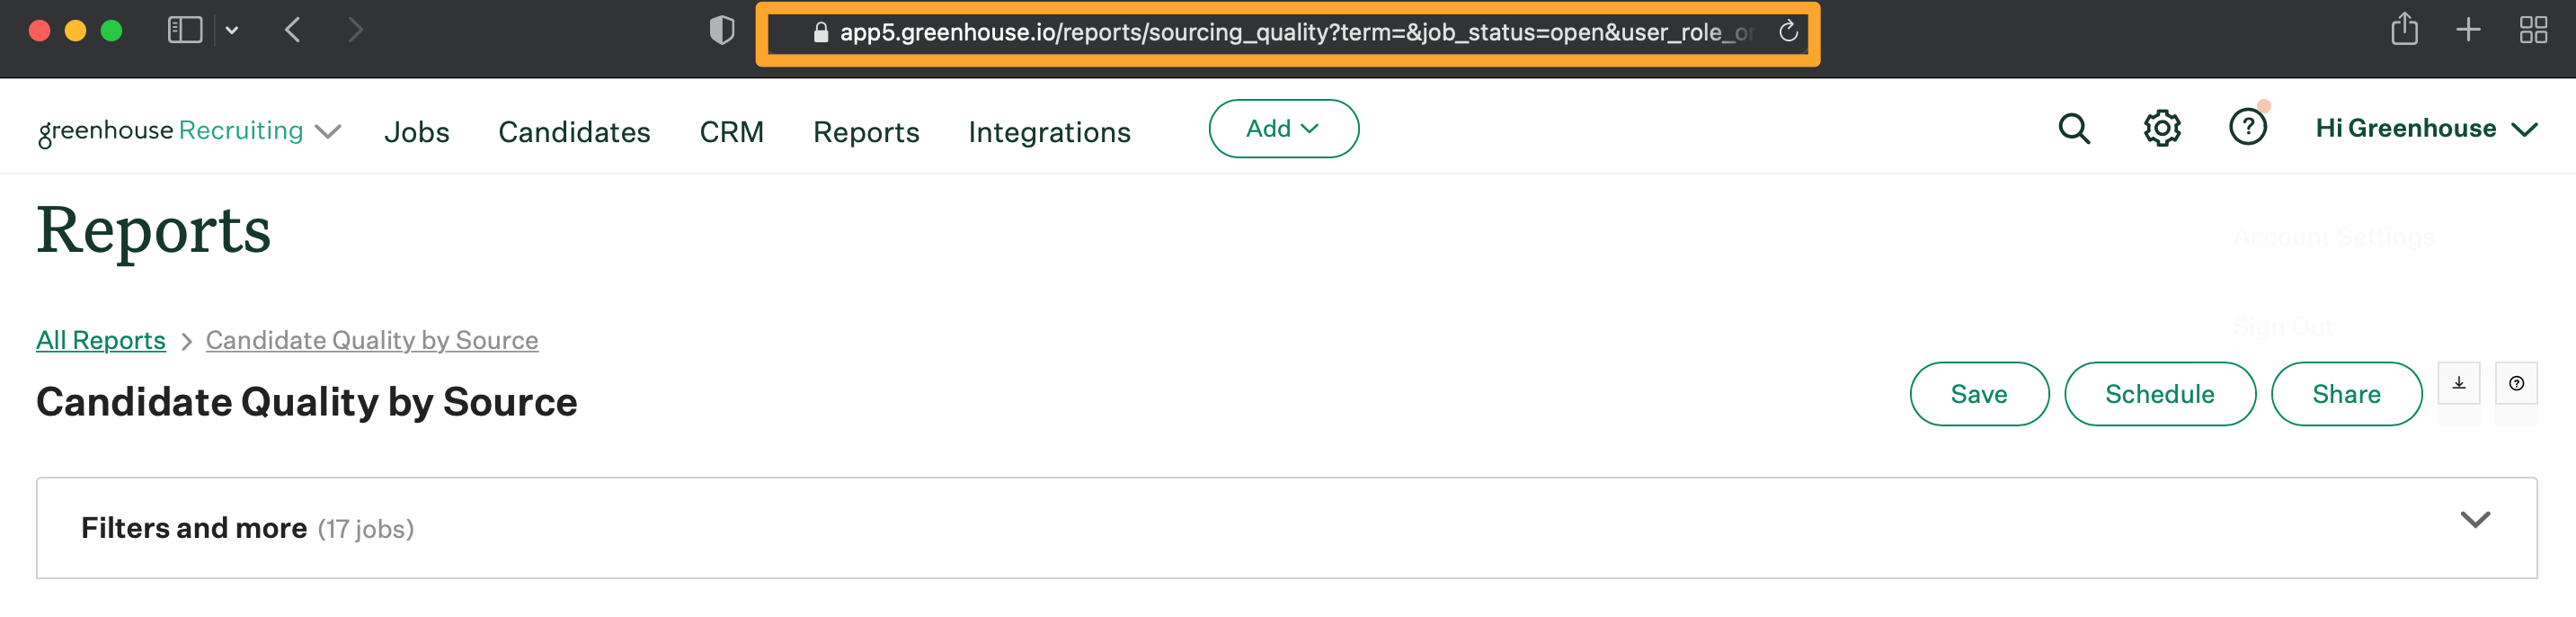Open the Hi Greenhouse user menu
The height and width of the screenshot is (617, 2576).
pos(2425,129)
